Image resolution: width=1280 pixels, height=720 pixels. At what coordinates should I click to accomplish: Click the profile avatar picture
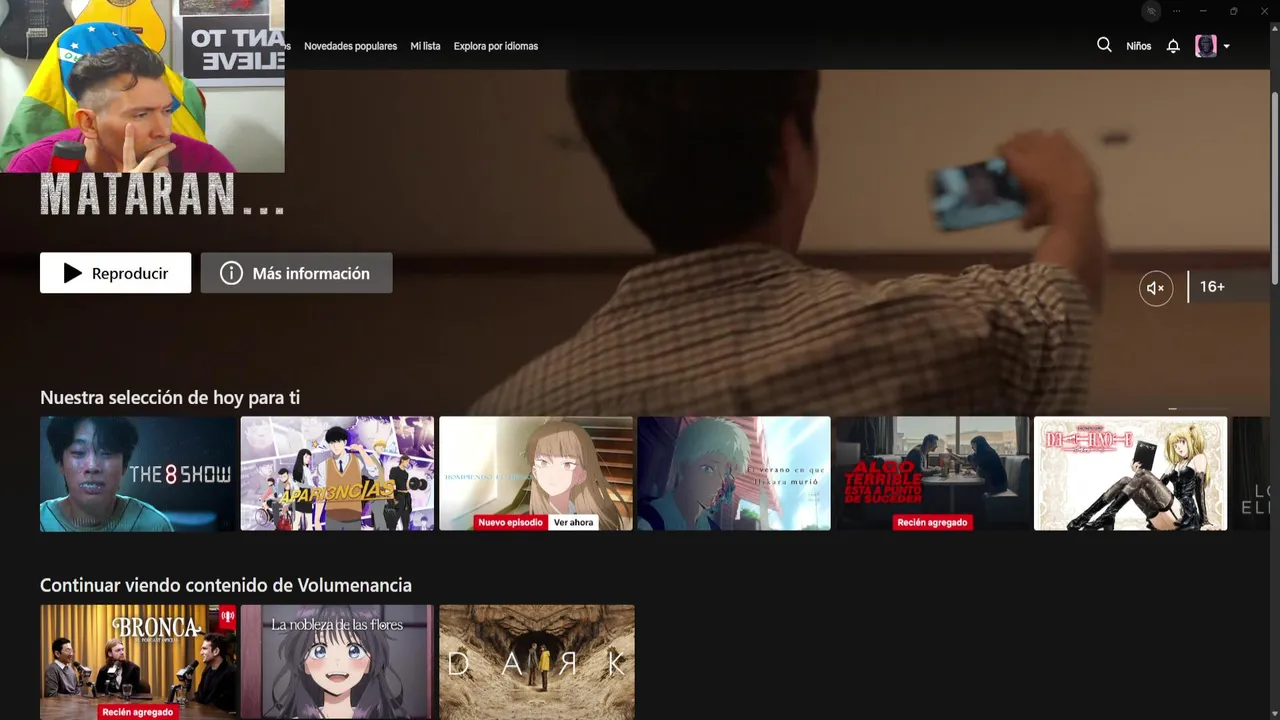1206,46
